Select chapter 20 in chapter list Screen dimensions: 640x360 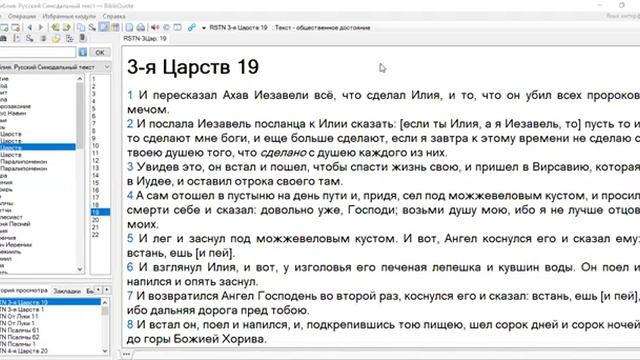[95, 220]
